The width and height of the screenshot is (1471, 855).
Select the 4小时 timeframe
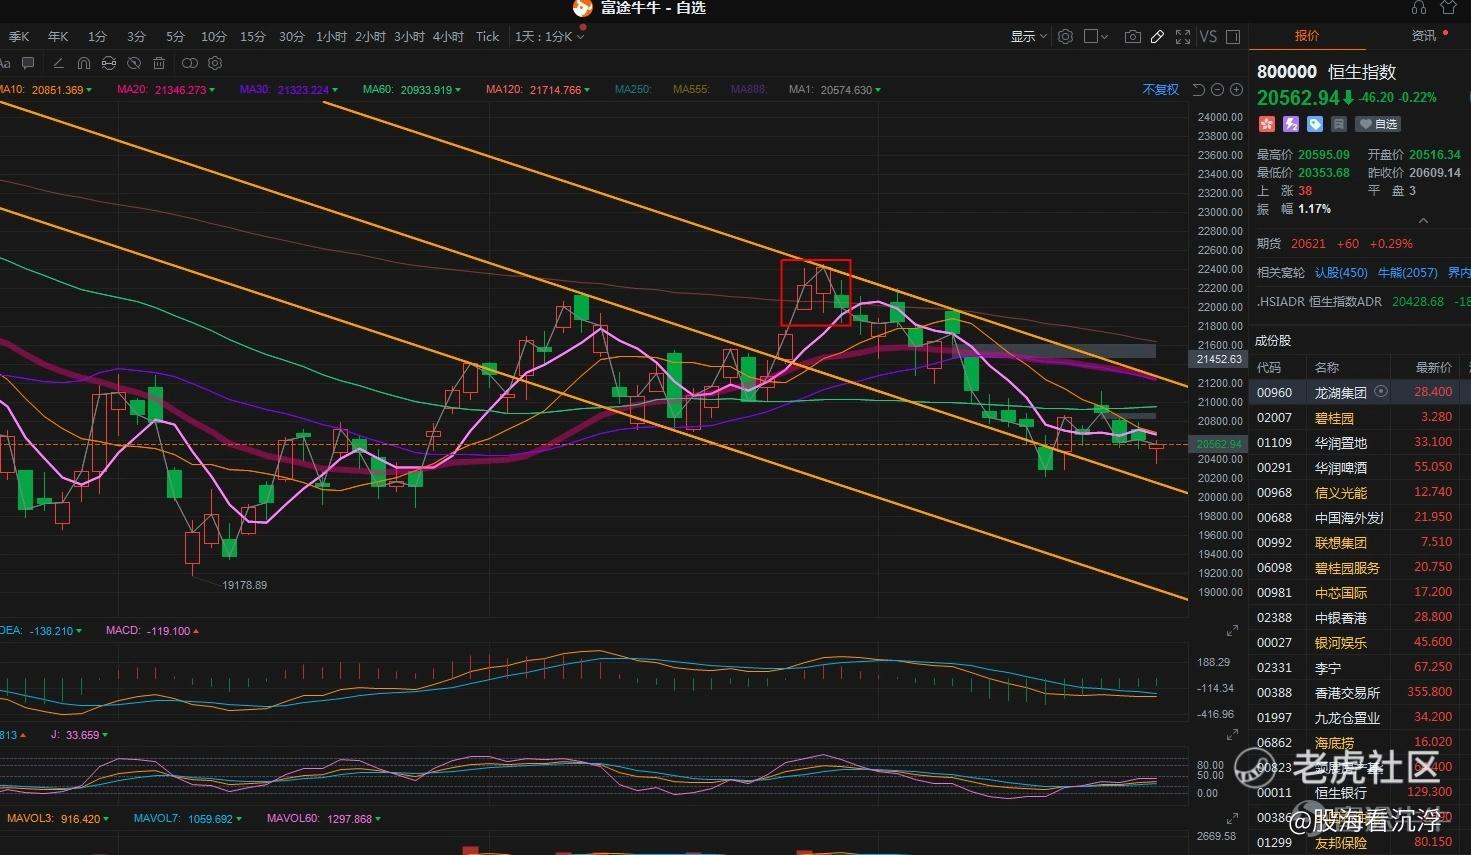point(448,37)
